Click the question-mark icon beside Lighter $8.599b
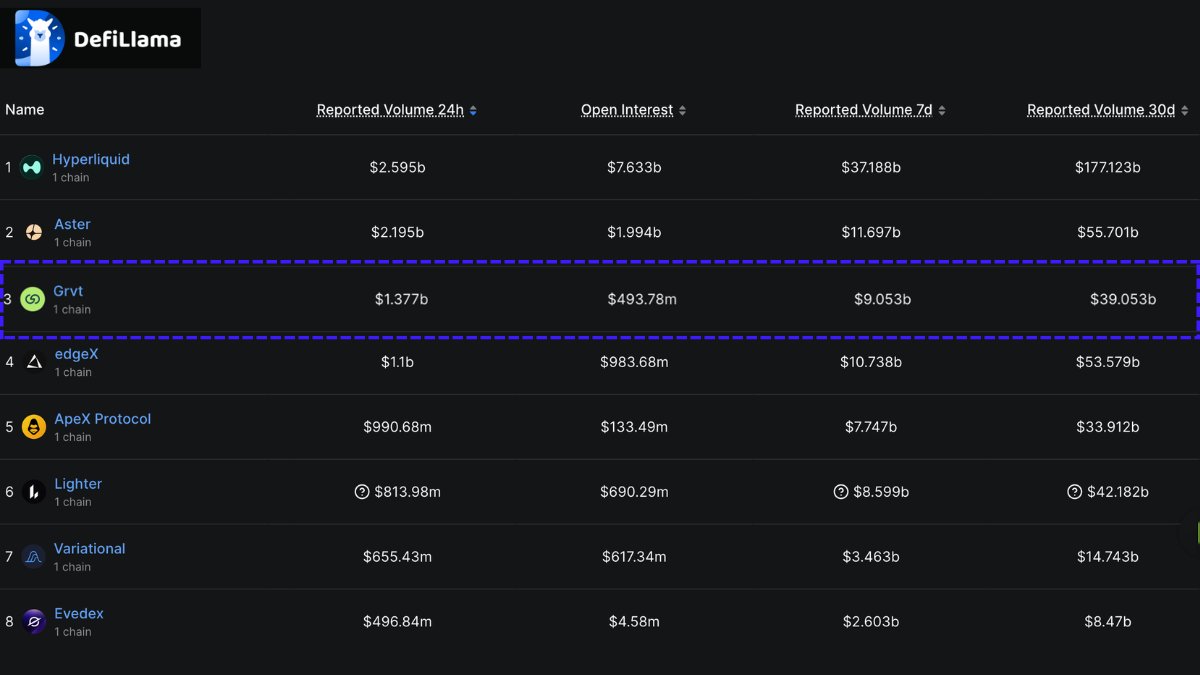The height and width of the screenshot is (675, 1200). (x=840, y=492)
